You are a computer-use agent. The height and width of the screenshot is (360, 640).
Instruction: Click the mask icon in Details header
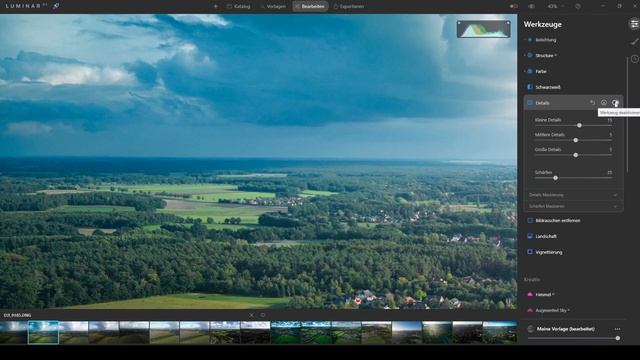604,103
